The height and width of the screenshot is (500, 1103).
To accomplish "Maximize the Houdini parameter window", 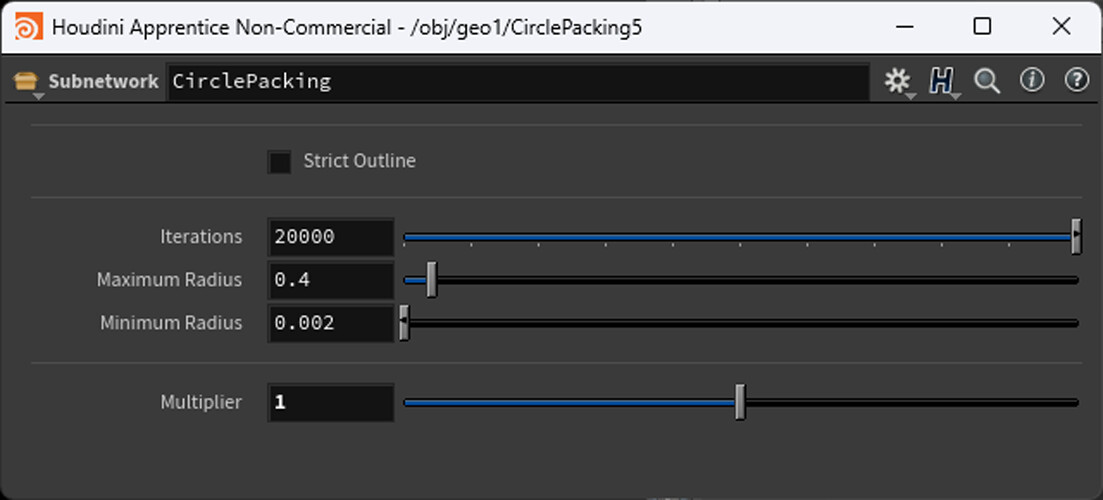I will [983, 27].
